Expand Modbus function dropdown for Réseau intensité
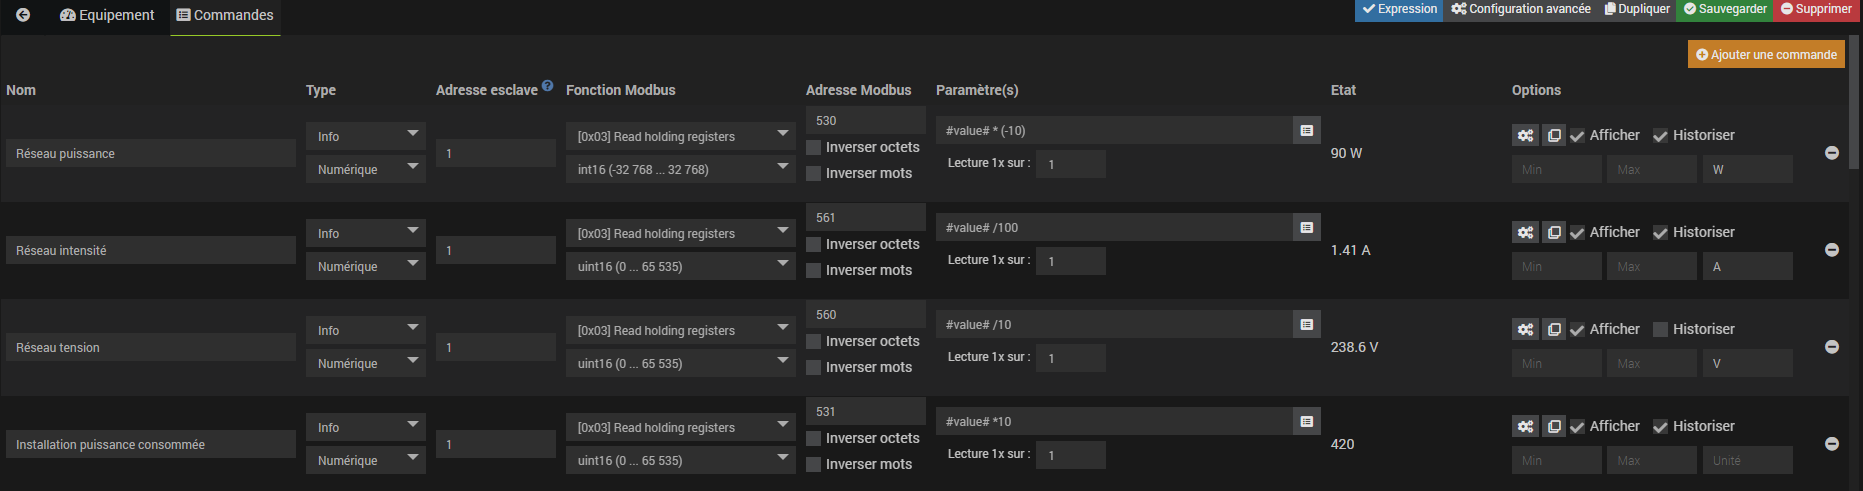 click(x=680, y=233)
